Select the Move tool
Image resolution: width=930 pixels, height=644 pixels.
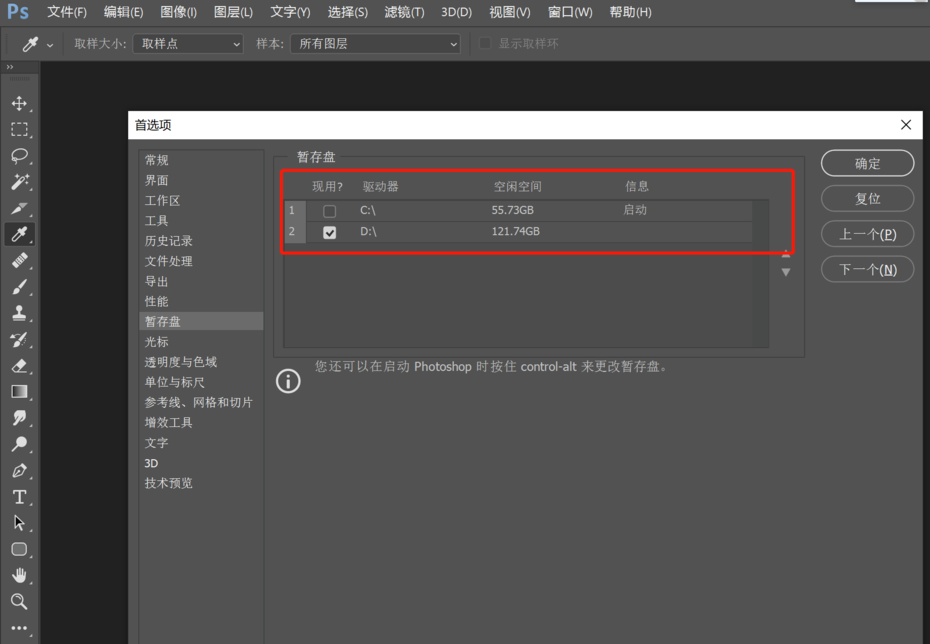(x=19, y=103)
